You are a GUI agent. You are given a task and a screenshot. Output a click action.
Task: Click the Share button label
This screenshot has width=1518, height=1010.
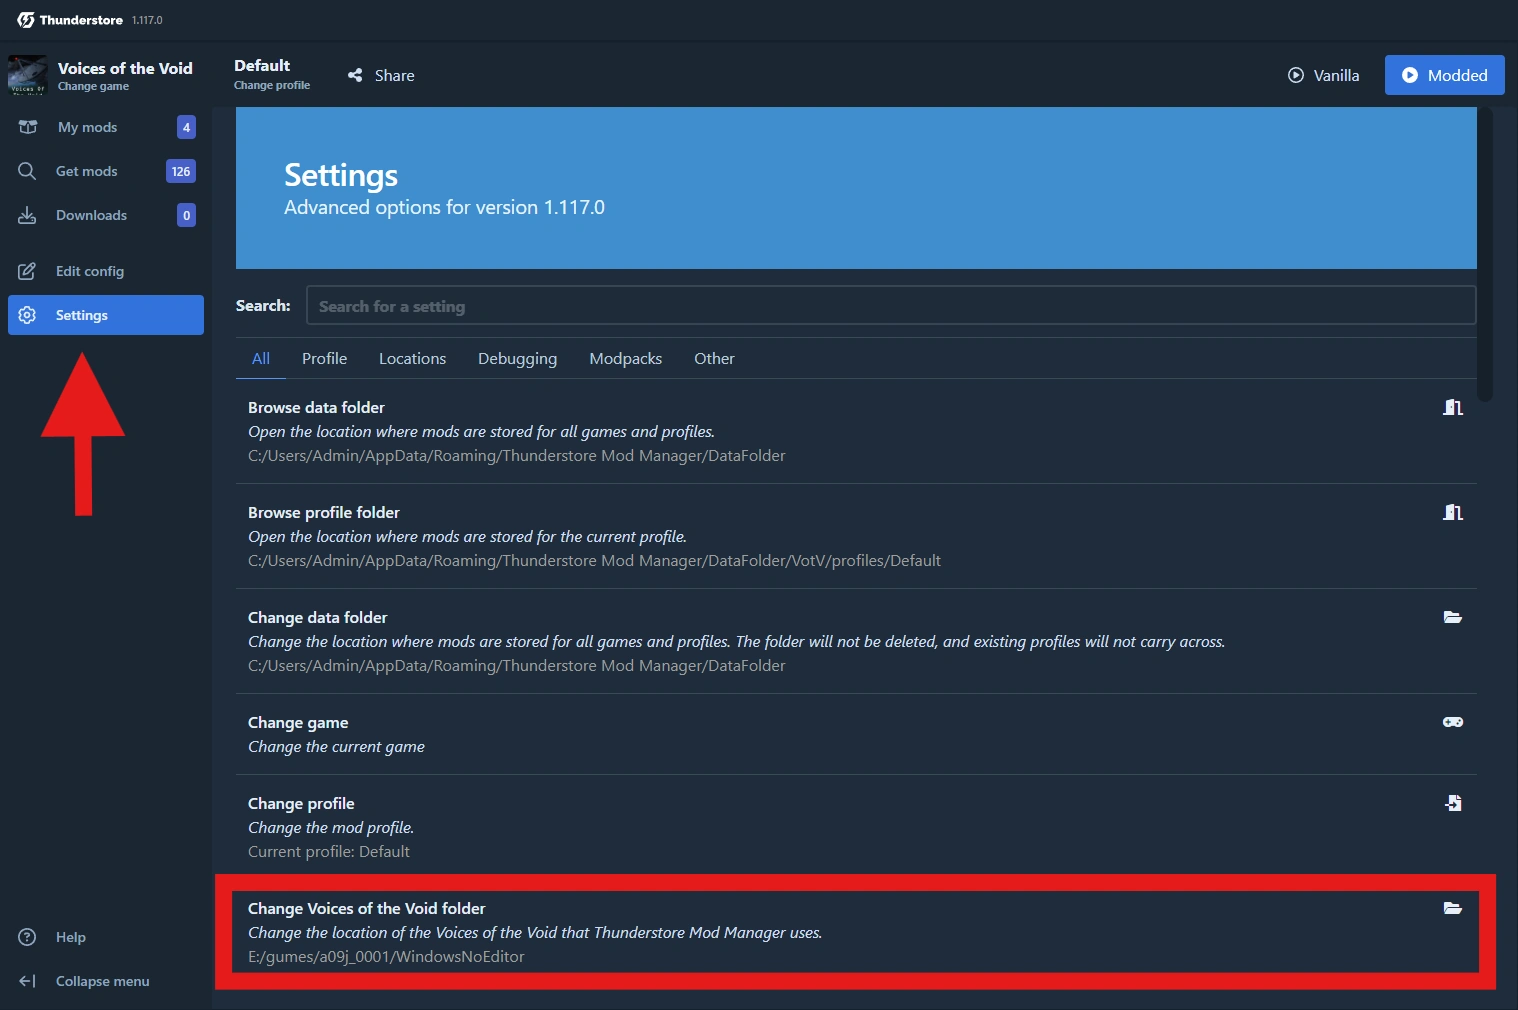[395, 76]
